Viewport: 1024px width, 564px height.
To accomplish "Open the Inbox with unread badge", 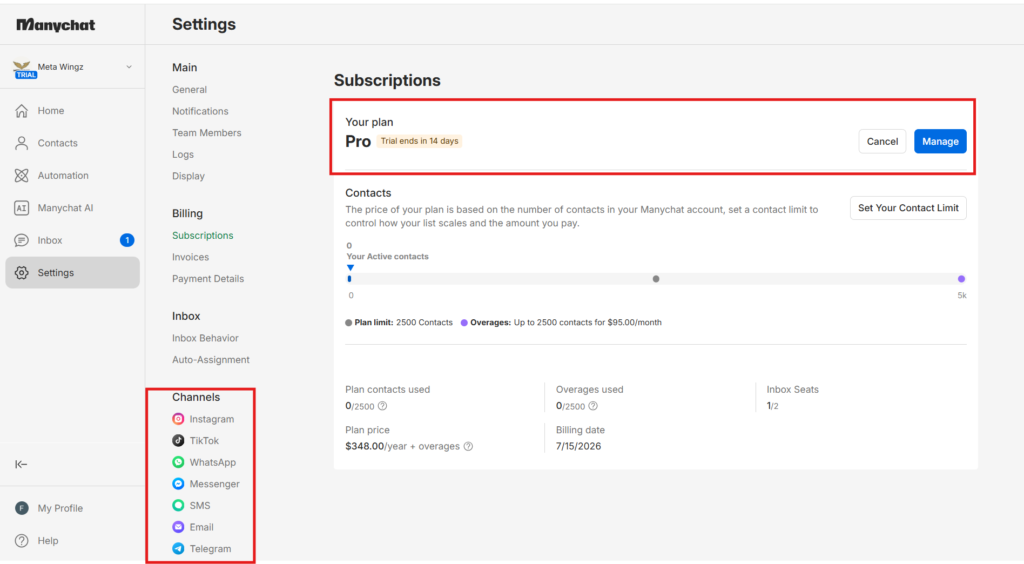I will pos(72,240).
